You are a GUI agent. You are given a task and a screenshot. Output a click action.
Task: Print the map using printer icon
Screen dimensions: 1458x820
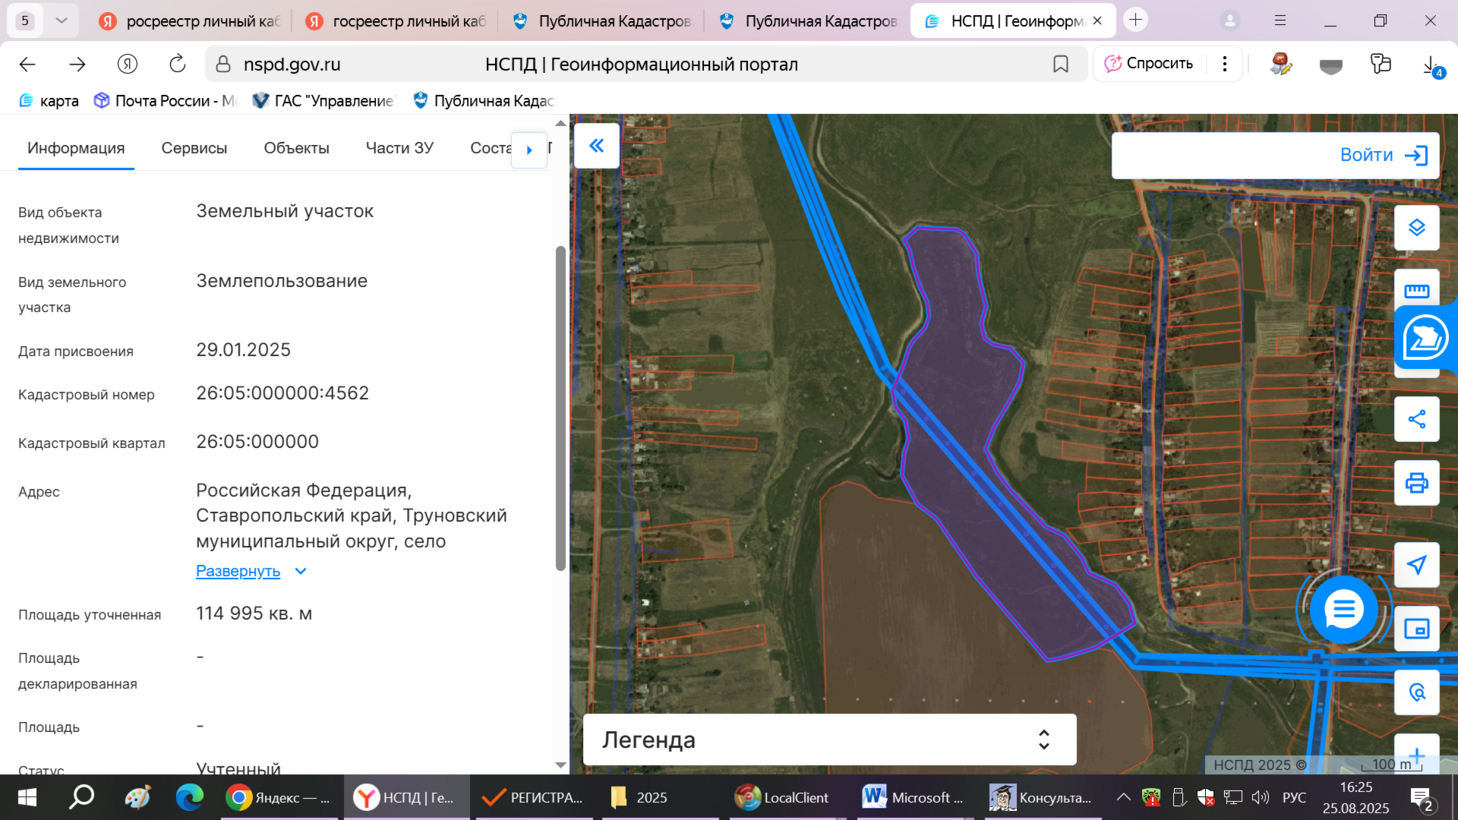coord(1416,483)
